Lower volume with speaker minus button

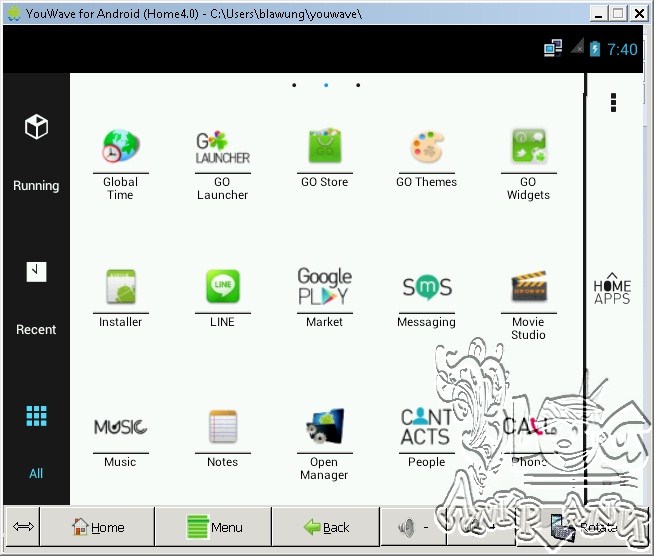tap(413, 527)
